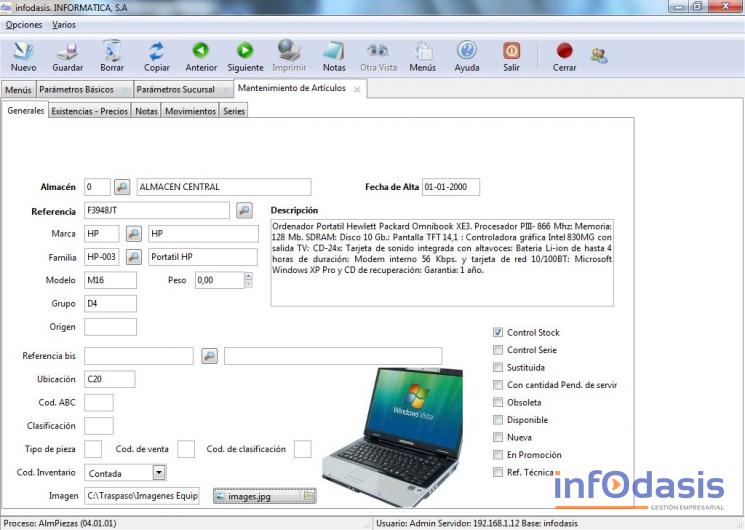Click the Peso spinner arrows
The width and height of the screenshot is (745, 530).
coord(248,281)
